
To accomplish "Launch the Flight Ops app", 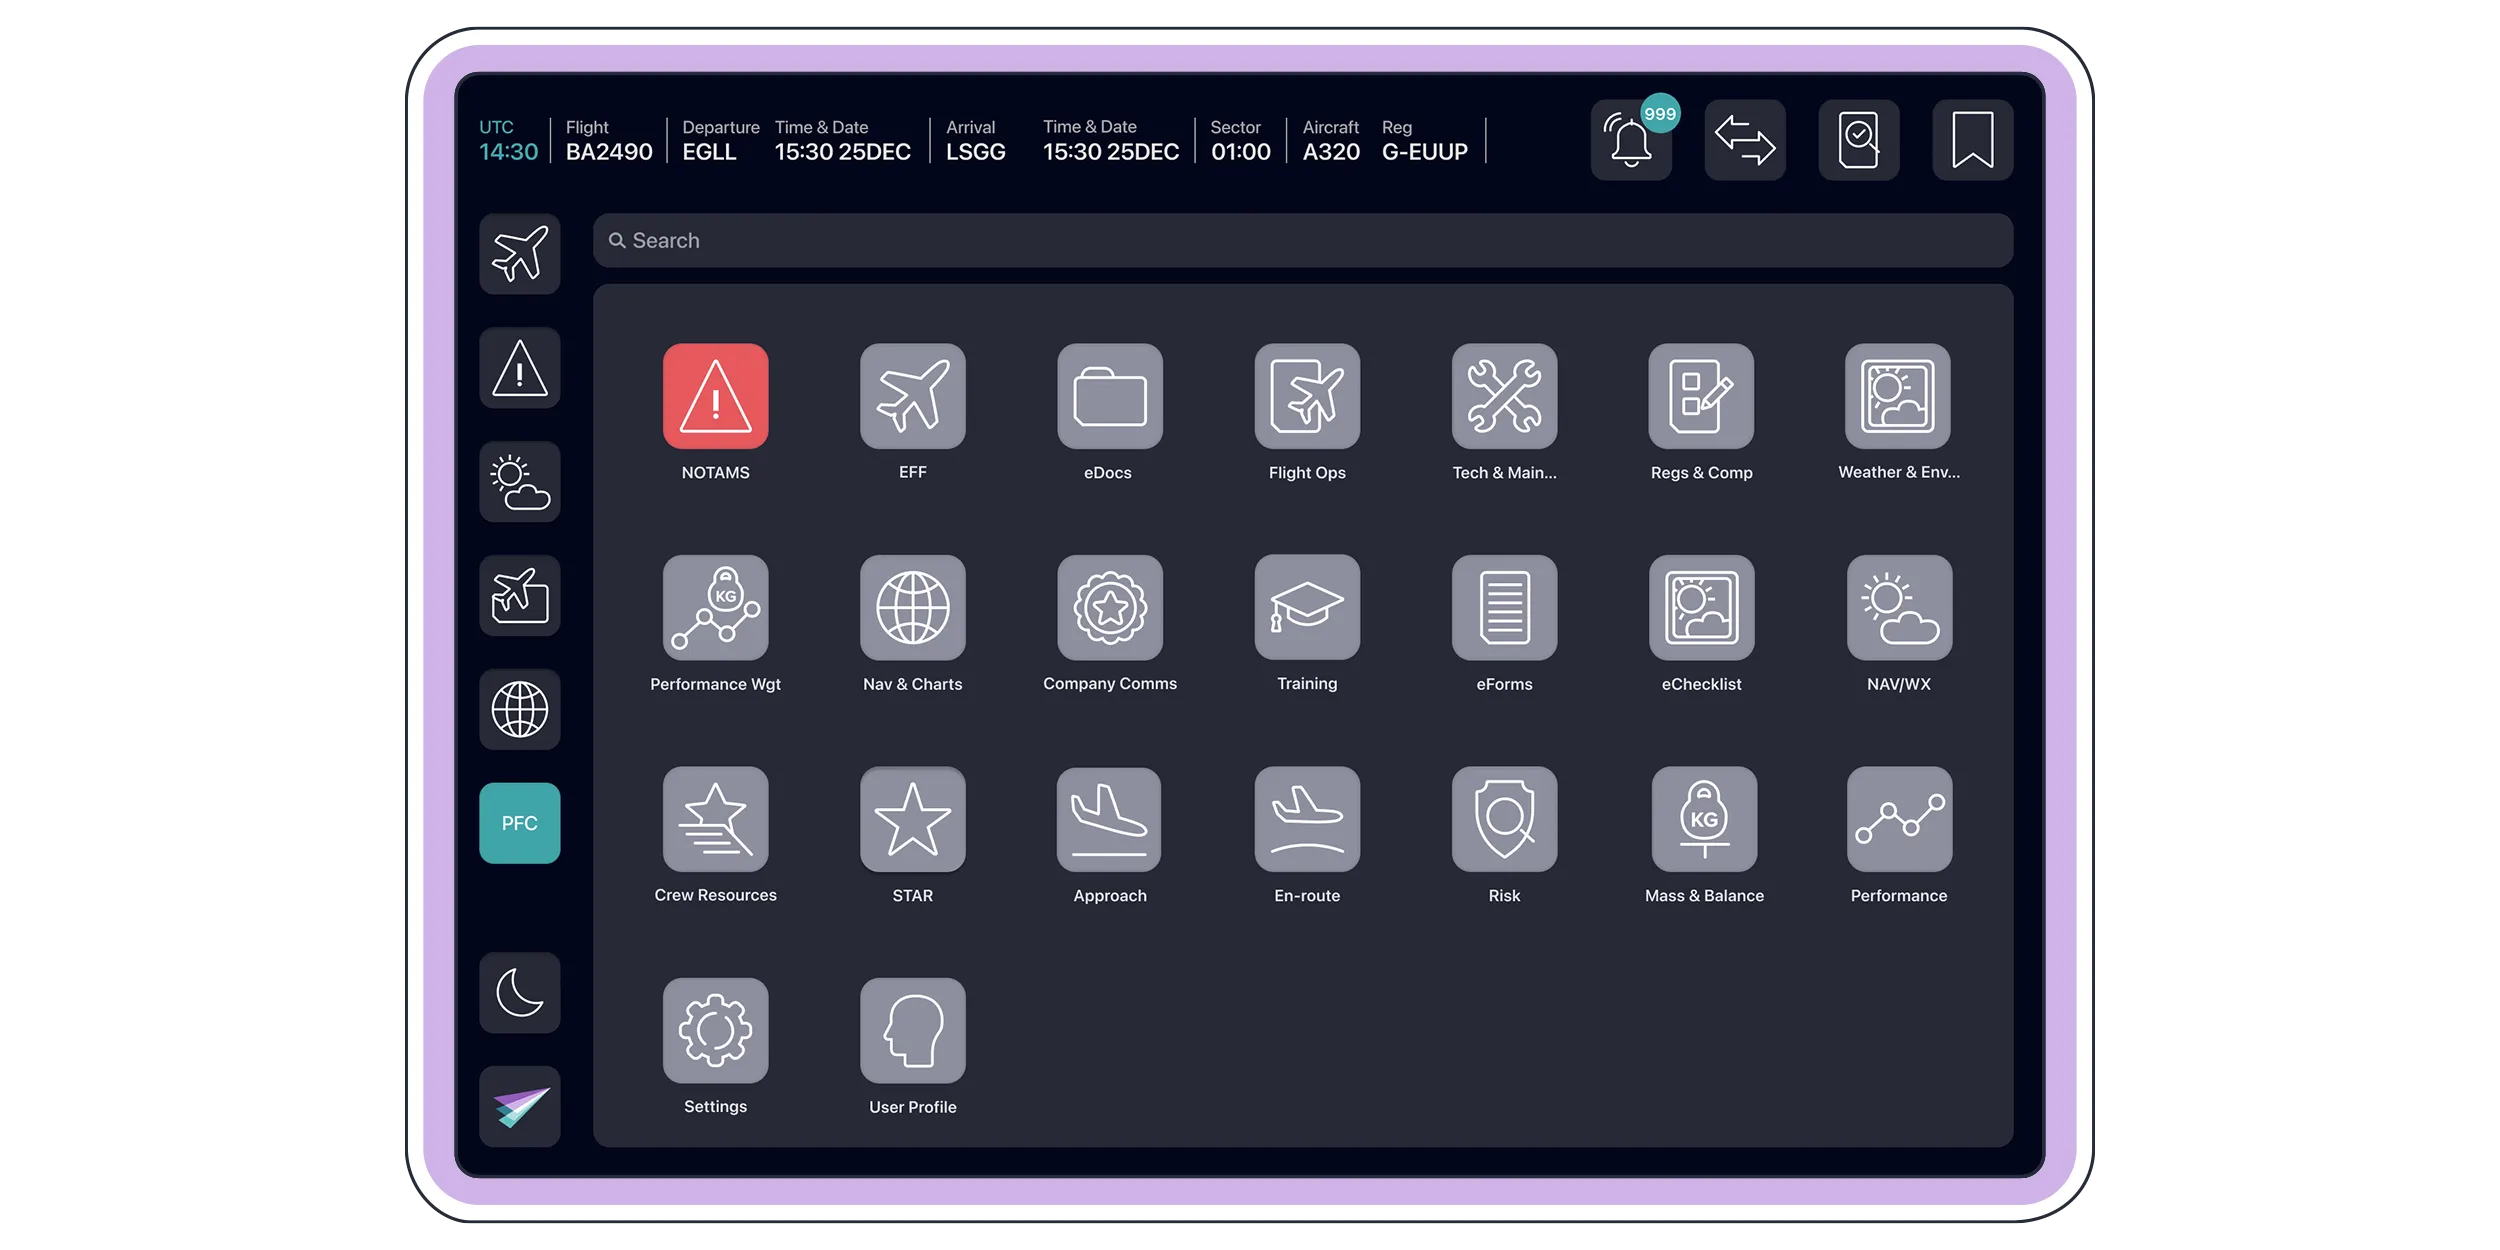I will [1306, 396].
